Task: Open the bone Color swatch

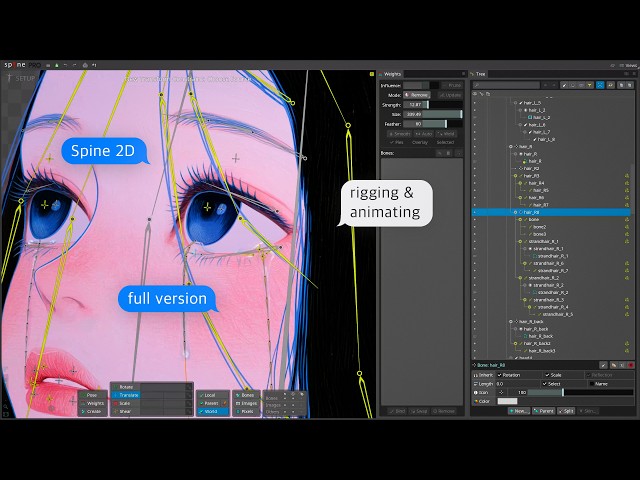Action: click(507, 401)
